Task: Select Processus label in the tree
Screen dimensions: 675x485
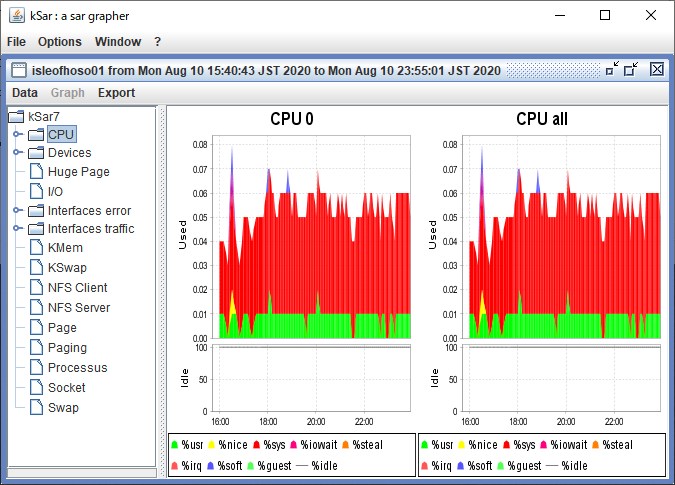Action: pyautogui.click(x=77, y=368)
